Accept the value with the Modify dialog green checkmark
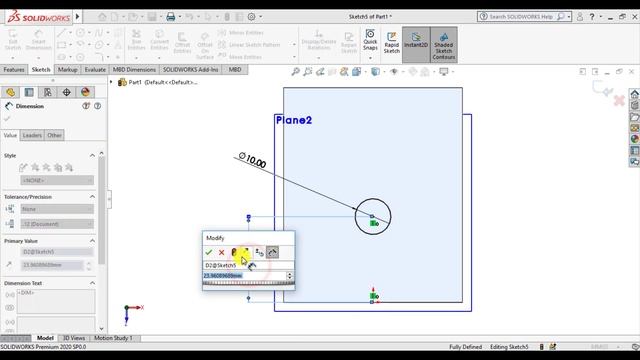Image resolution: width=640 pixels, height=360 pixels. [x=209, y=253]
